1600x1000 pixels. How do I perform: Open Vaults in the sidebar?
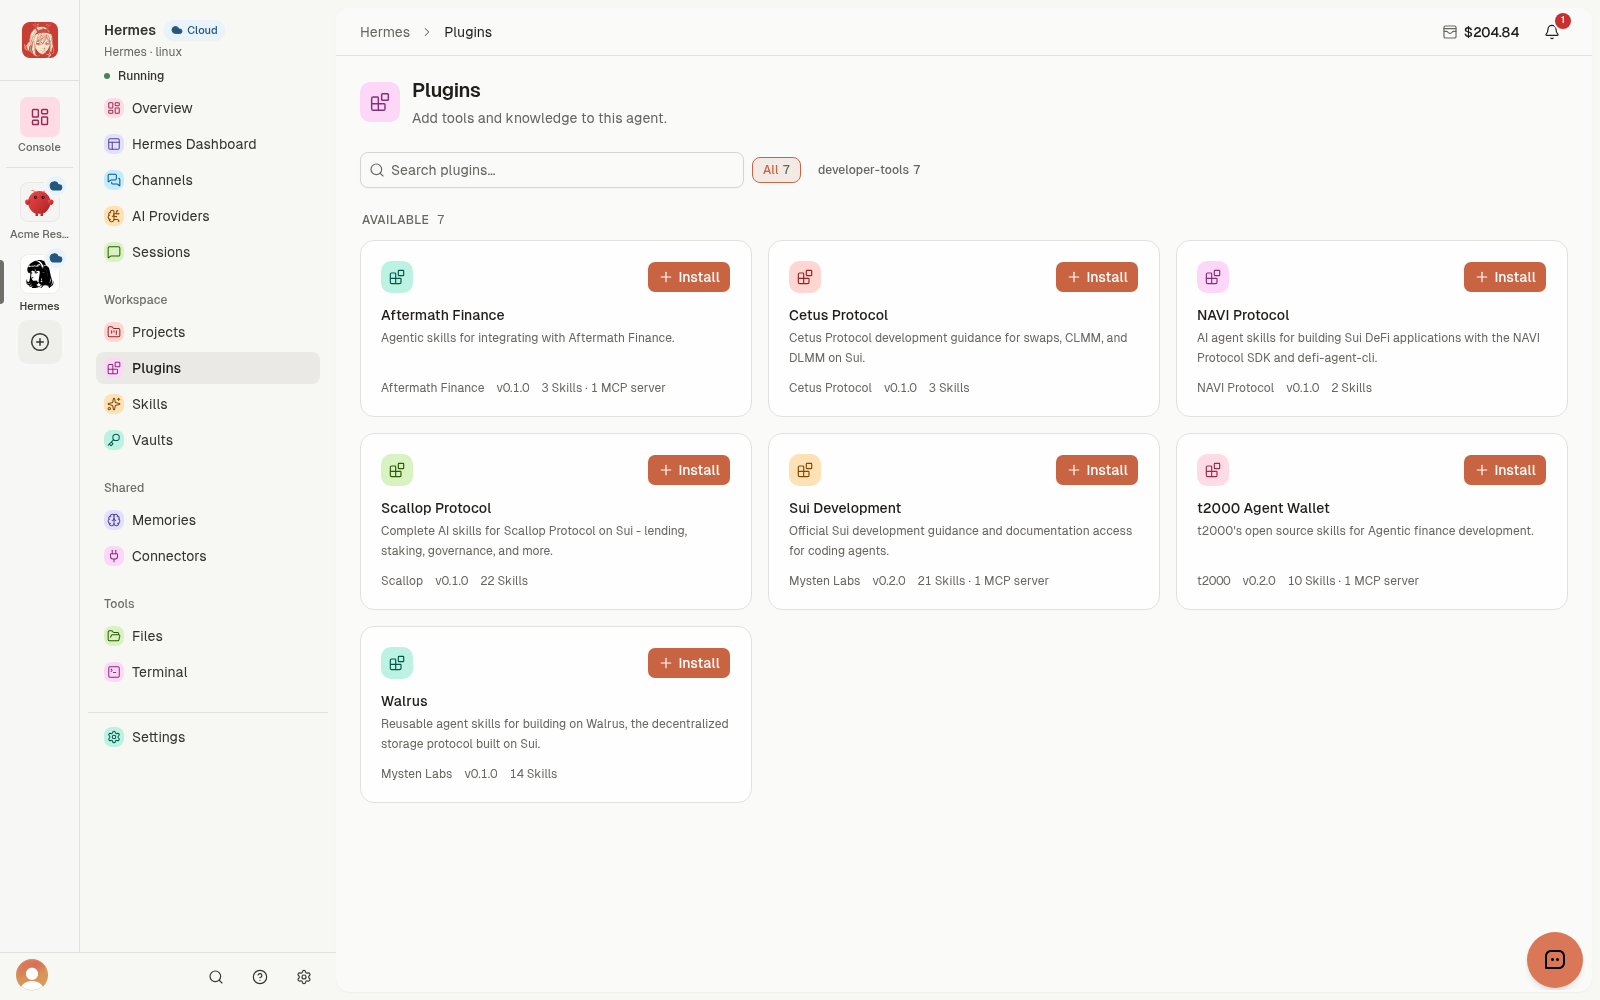pos(208,440)
